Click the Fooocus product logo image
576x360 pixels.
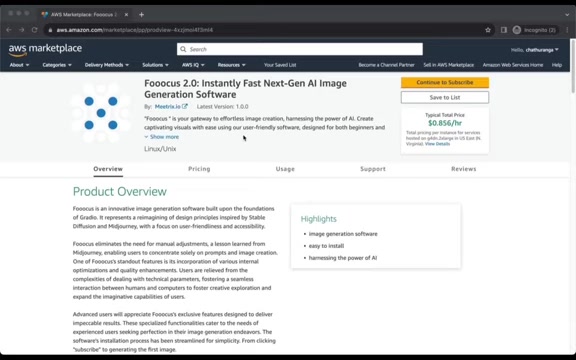tap(101, 113)
